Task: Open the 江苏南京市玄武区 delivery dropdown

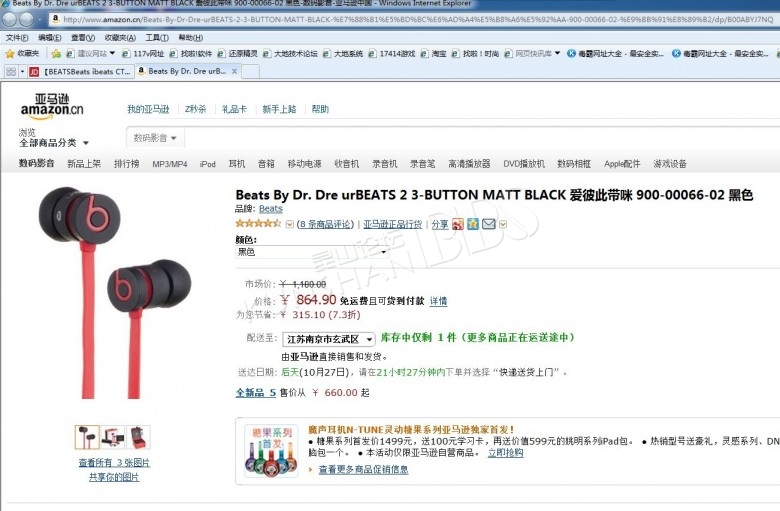Action: coord(328,339)
